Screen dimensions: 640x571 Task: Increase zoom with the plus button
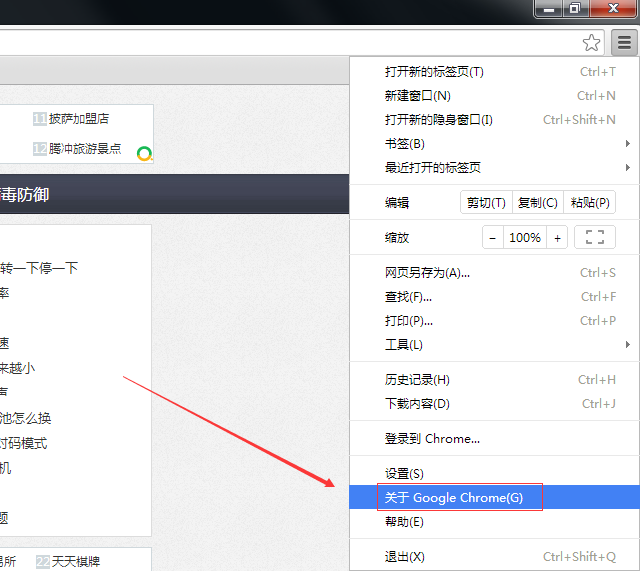point(557,238)
